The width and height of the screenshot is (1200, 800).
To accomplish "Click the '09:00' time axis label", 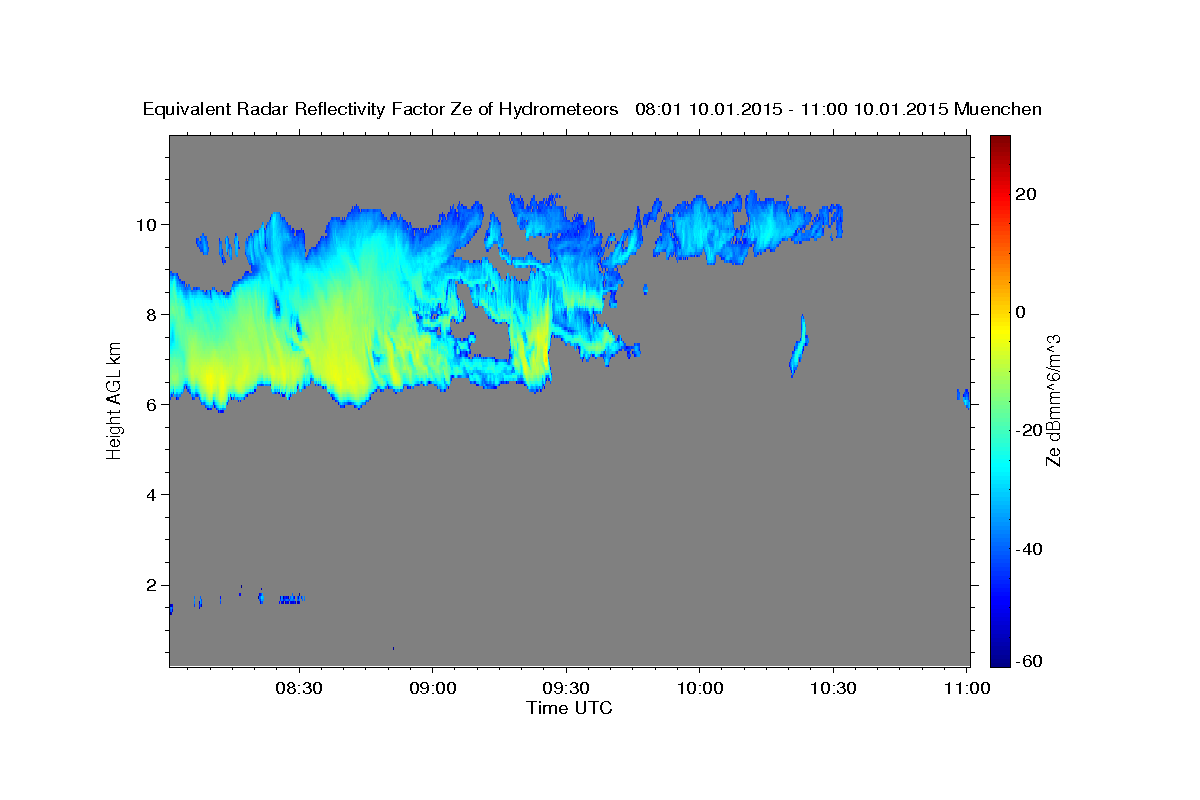I will click(x=433, y=688).
